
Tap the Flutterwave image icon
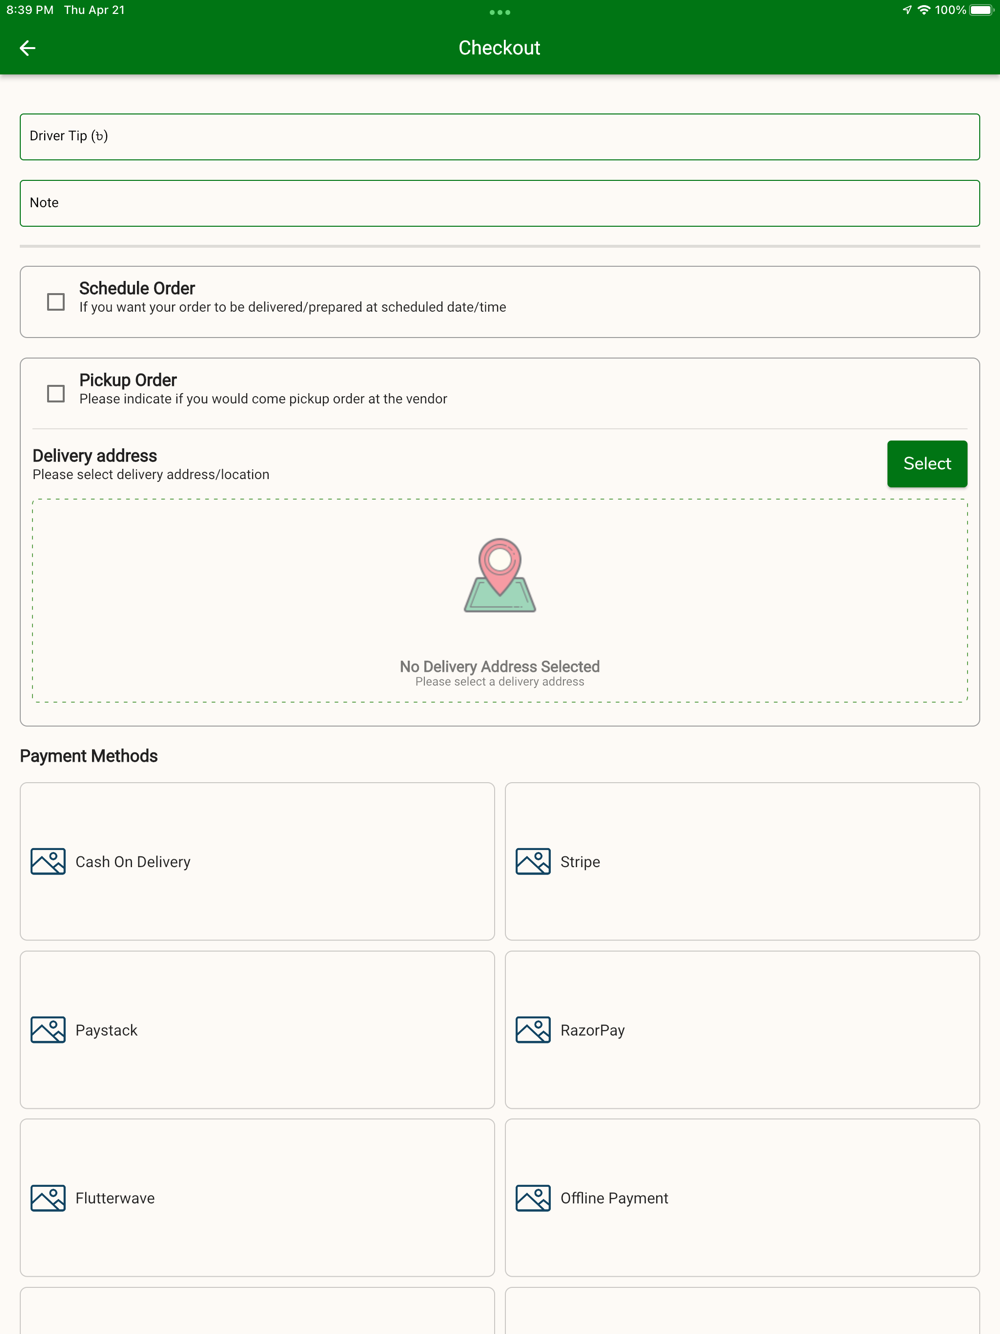tap(48, 1198)
